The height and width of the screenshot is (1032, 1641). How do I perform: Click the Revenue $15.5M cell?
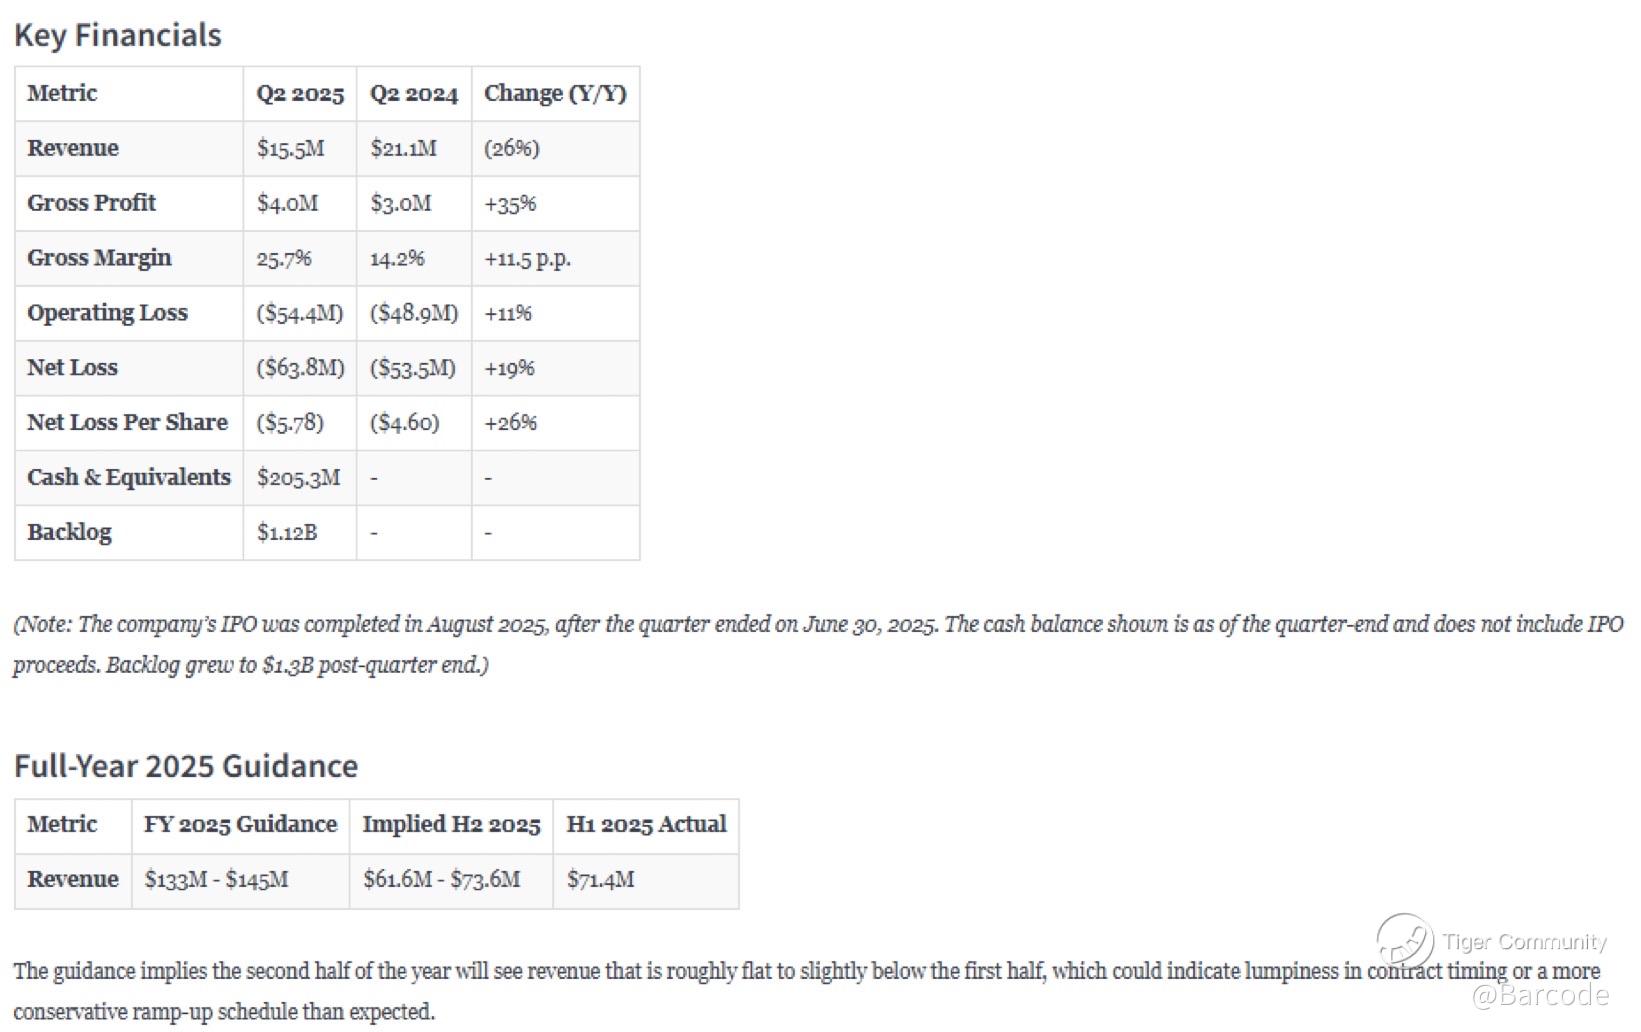[x=300, y=149]
